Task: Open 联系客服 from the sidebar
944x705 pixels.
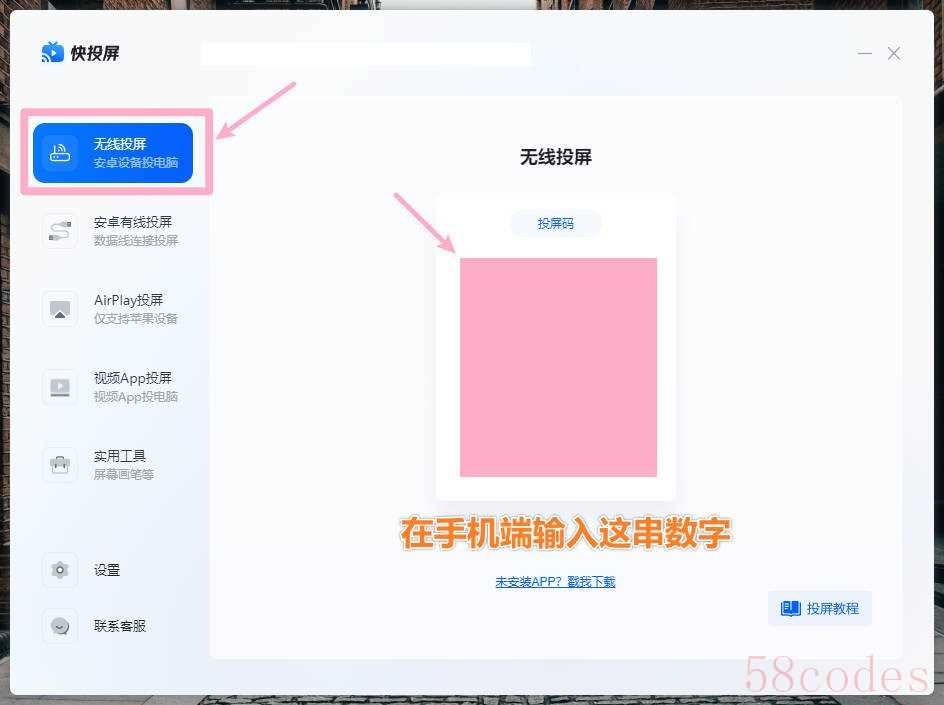Action: coord(113,626)
